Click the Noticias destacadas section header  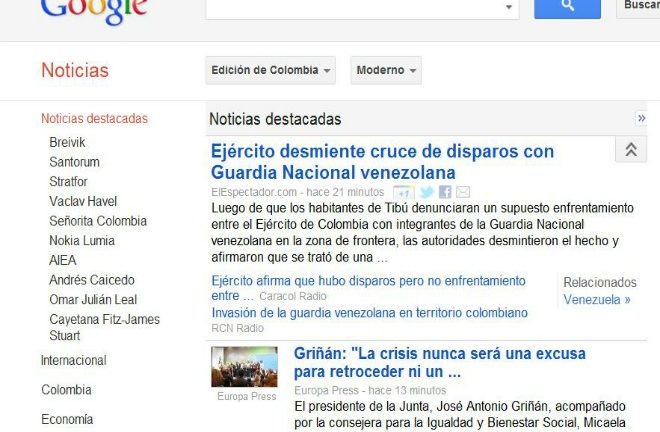coord(275,119)
